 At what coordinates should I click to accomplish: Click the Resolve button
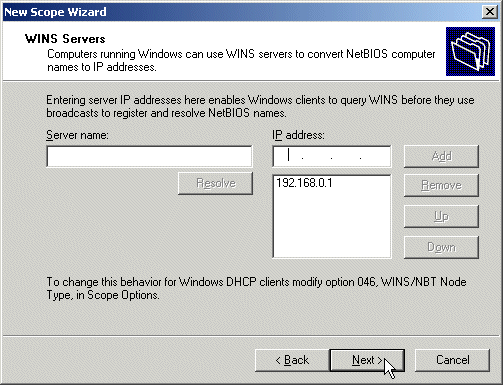click(x=215, y=183)
